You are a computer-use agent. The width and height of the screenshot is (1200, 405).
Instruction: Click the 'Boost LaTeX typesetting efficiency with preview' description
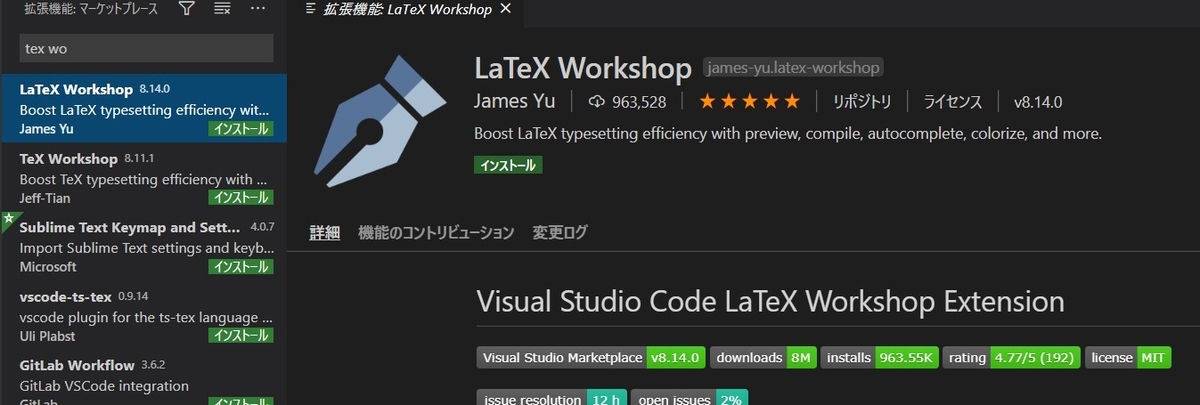pos(788,133)
